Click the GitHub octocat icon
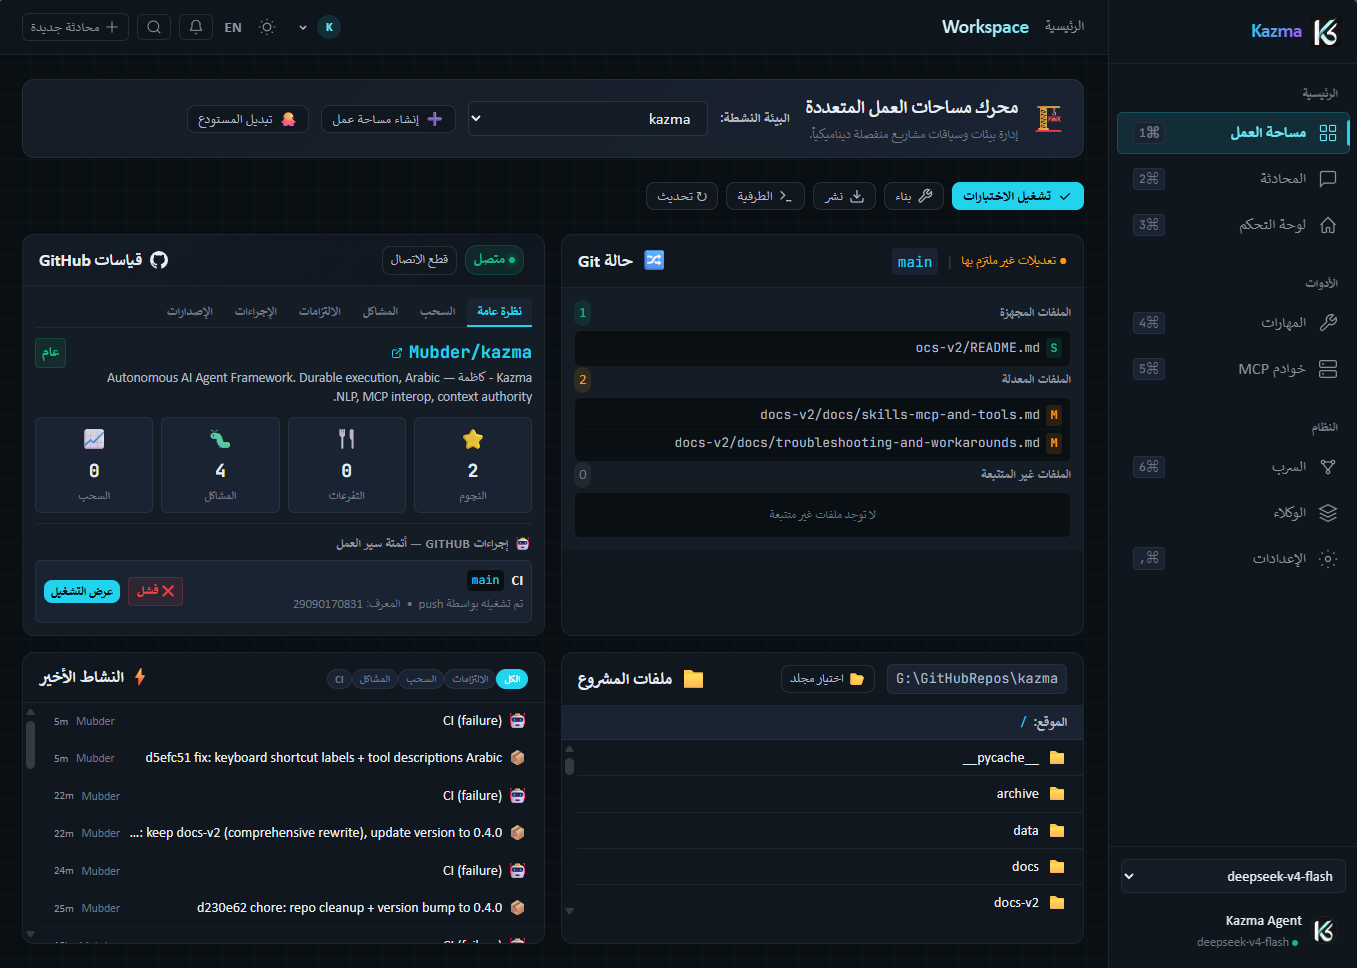This screenshot has height=968, width=1357. coord(159,260)
